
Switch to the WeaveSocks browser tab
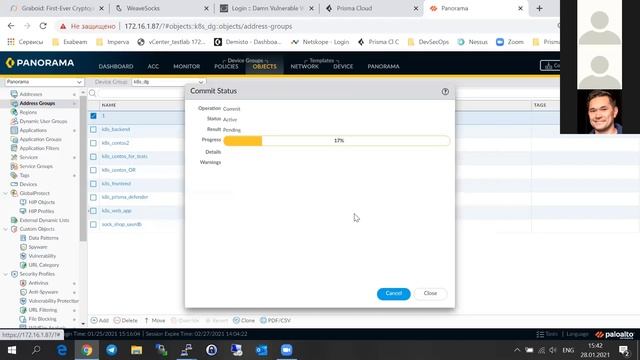pos(161,8)
